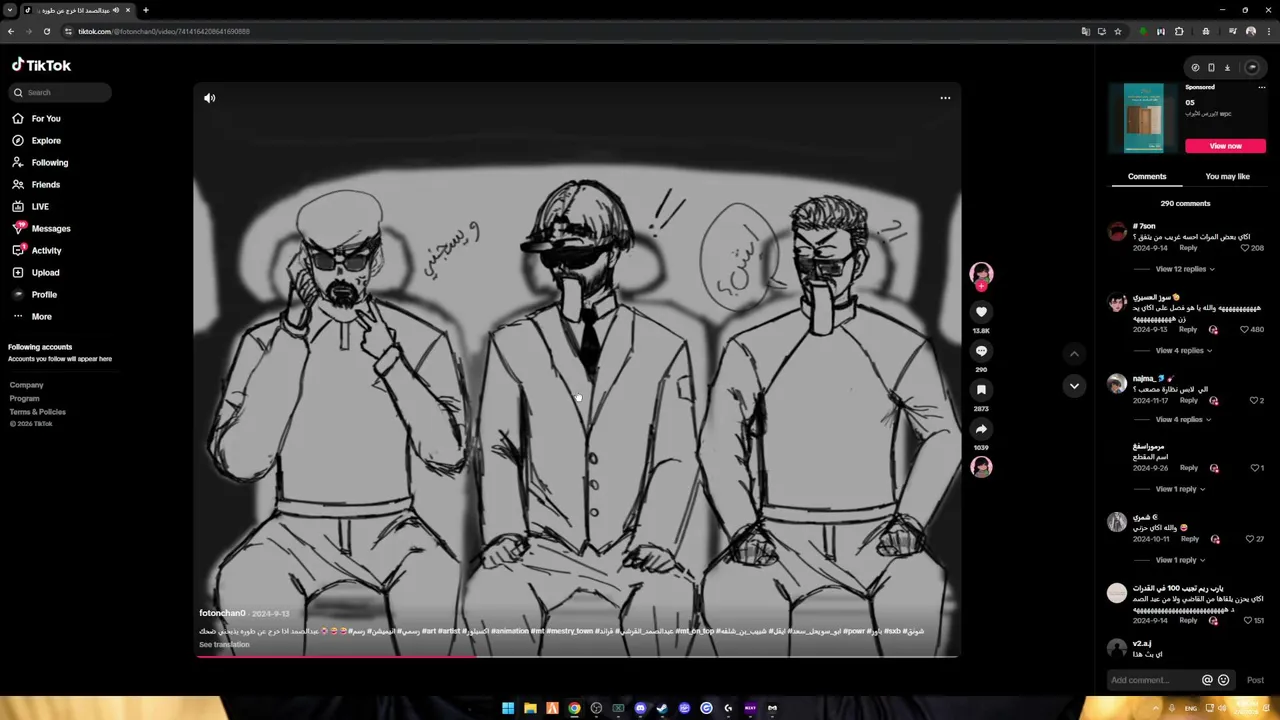Go to previous video with up chevron
1280x720 pixels.
click(1074, 353)
